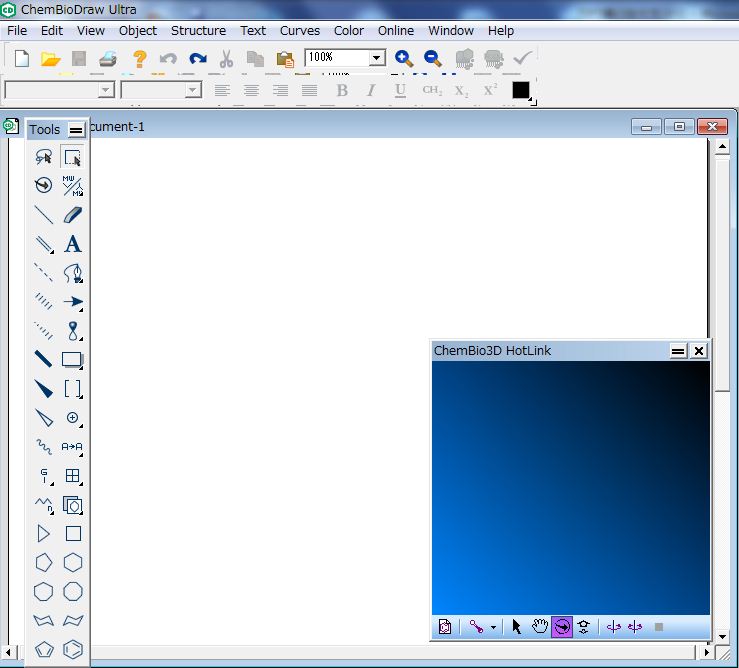The width and height of the screenshot is (739, 668).
Task: Select the Cyclobutane ring tool
Action: click(x=73, y=534)
